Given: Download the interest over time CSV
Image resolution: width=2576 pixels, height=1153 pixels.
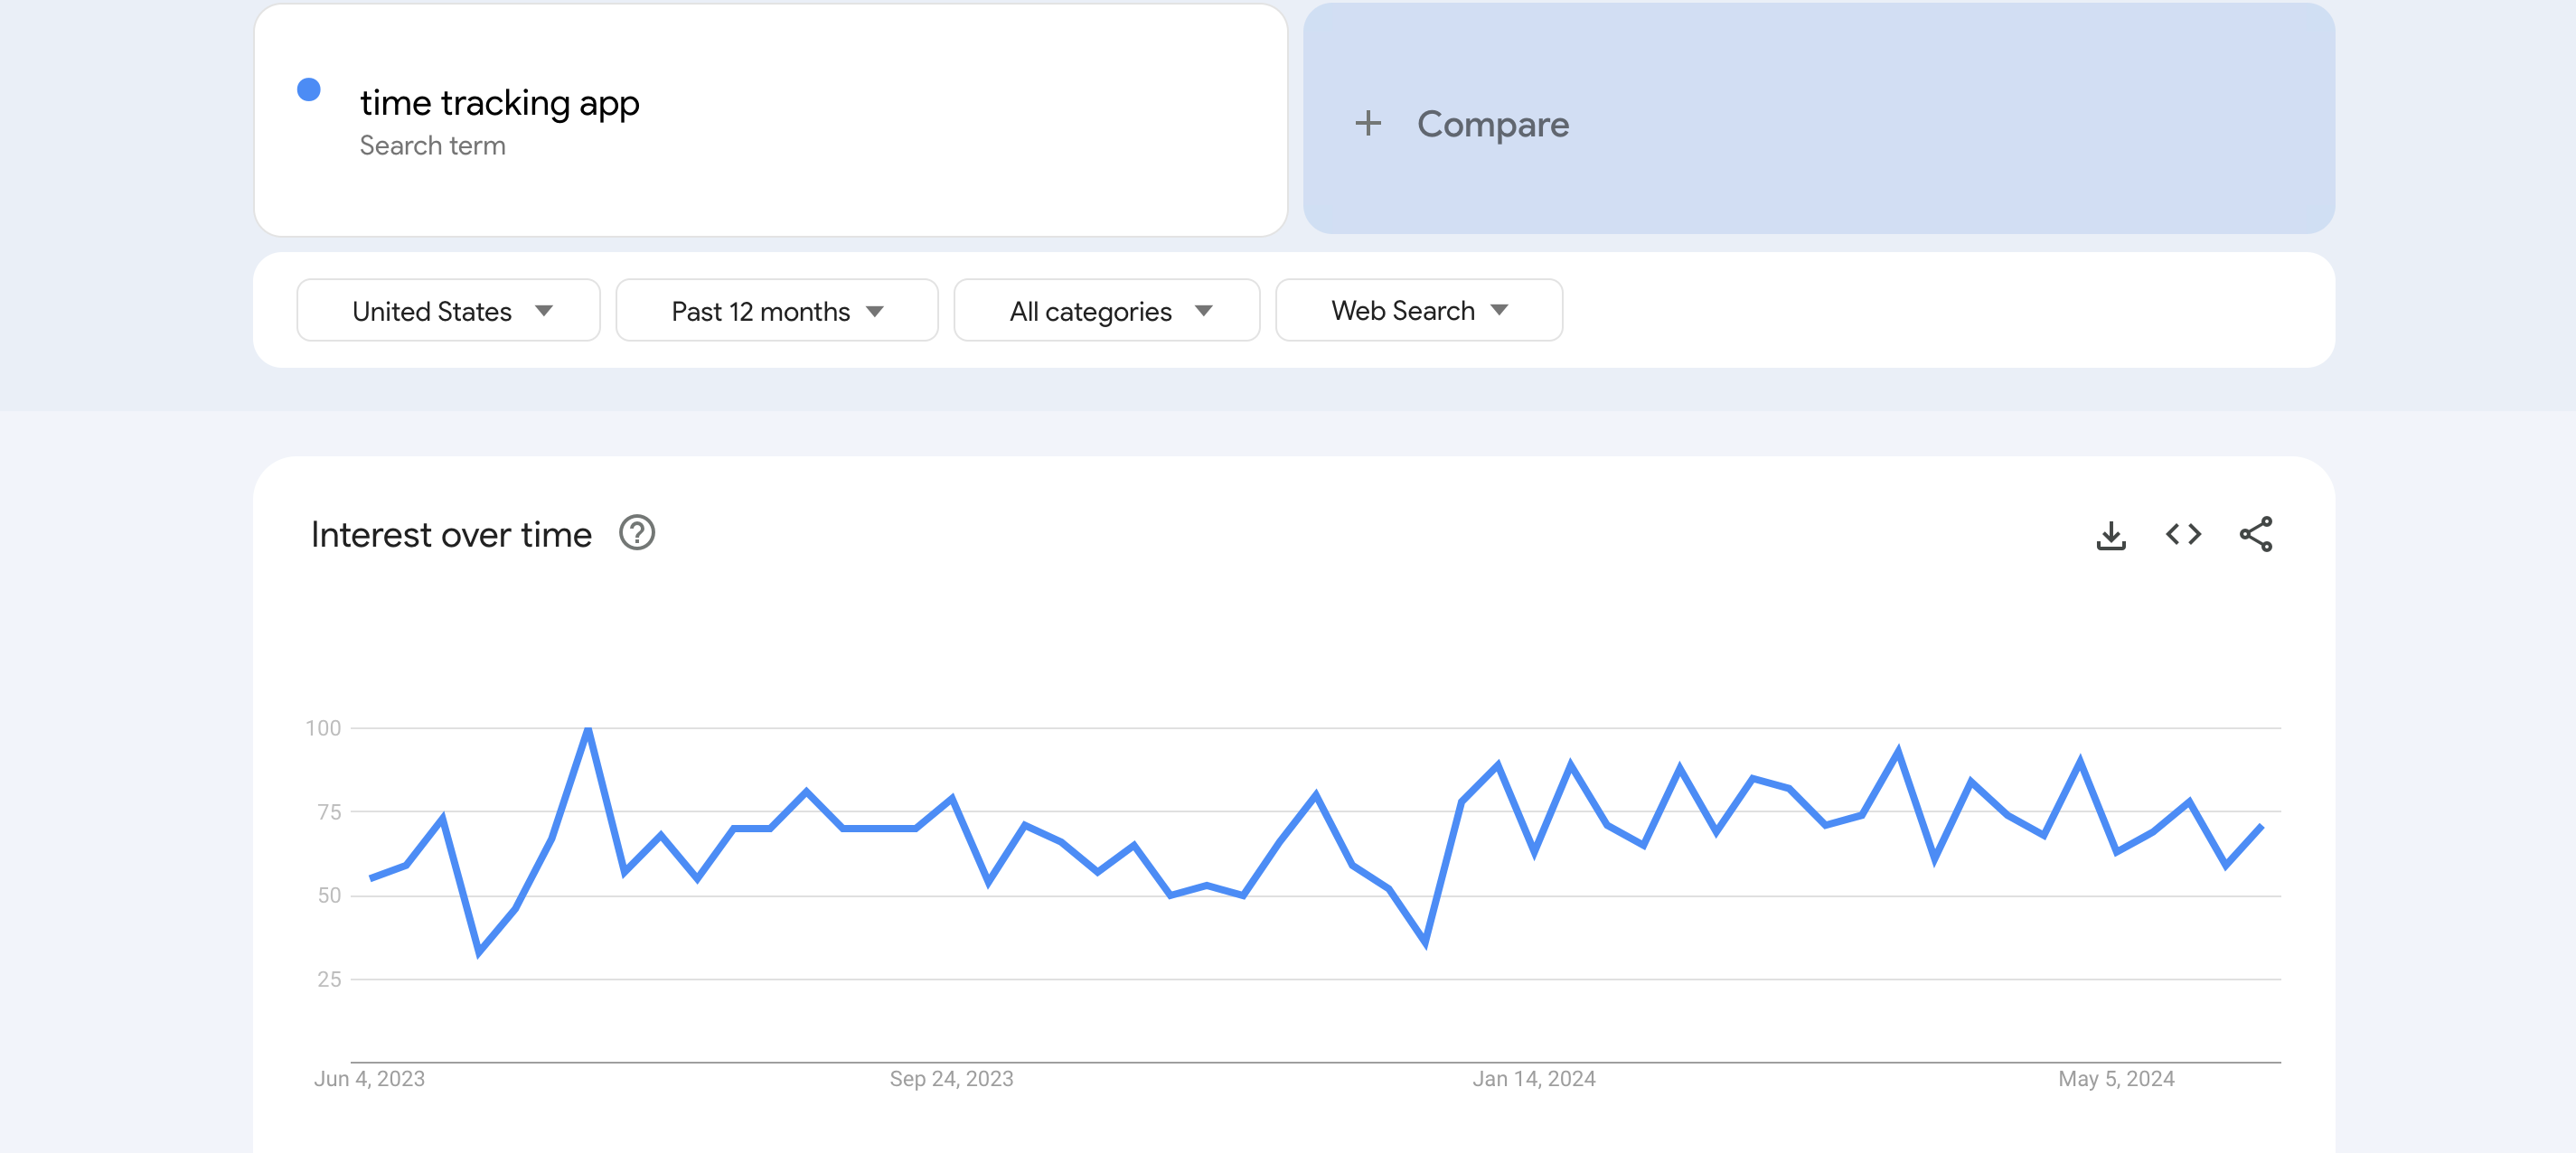Looking at the screenshot, I should [2110, 535].
